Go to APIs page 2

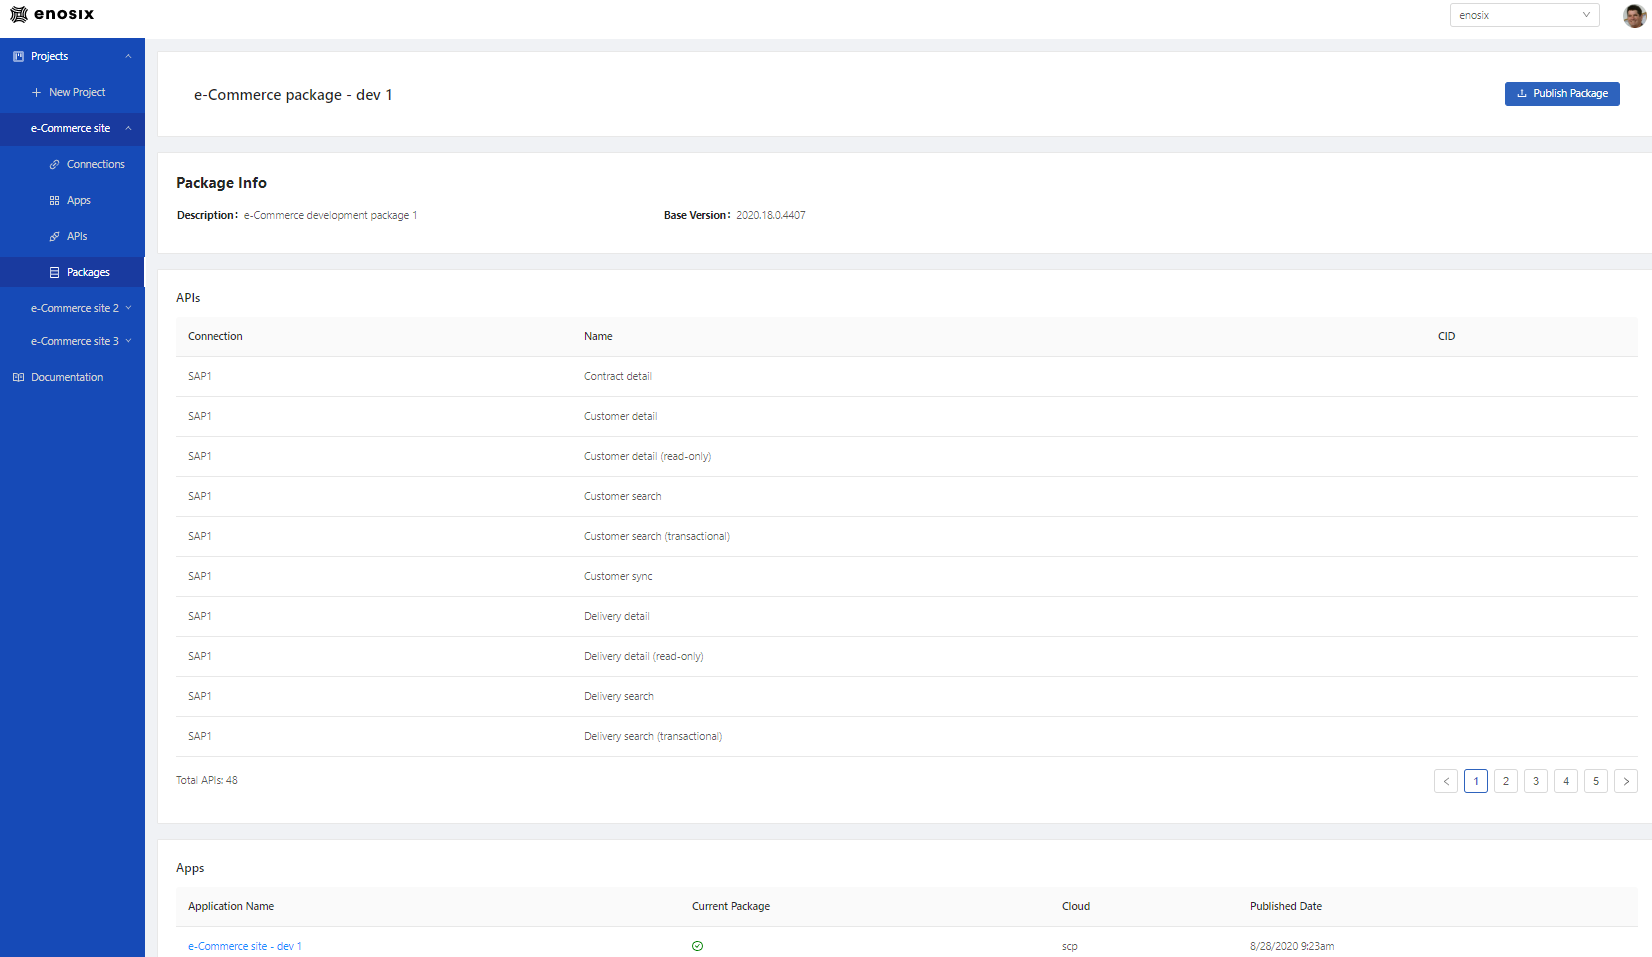(1506, 781)
